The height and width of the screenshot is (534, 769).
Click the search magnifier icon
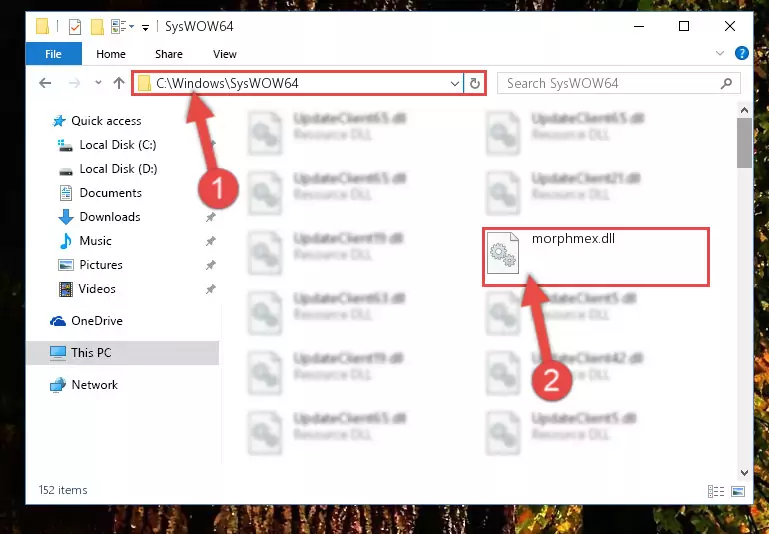726,84
